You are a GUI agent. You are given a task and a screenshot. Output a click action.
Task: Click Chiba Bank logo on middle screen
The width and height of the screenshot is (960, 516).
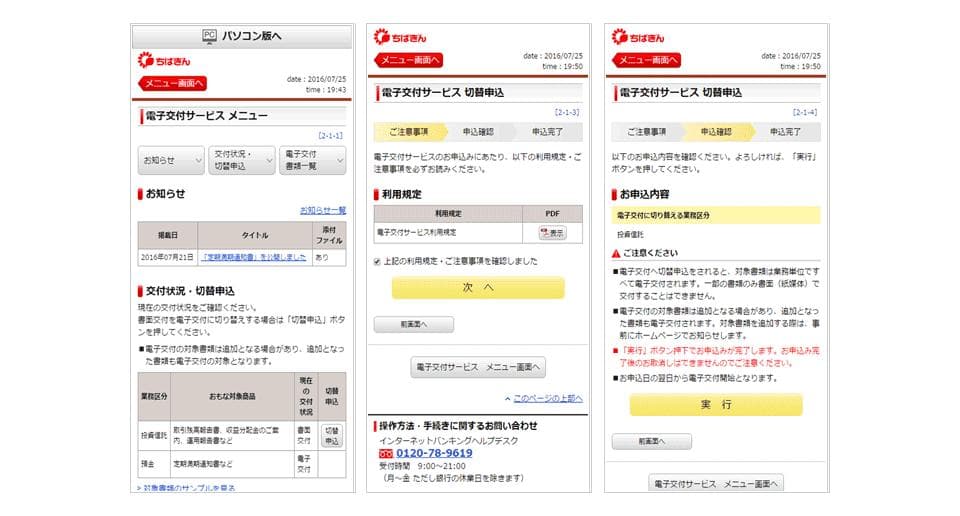tap(399, 38)
